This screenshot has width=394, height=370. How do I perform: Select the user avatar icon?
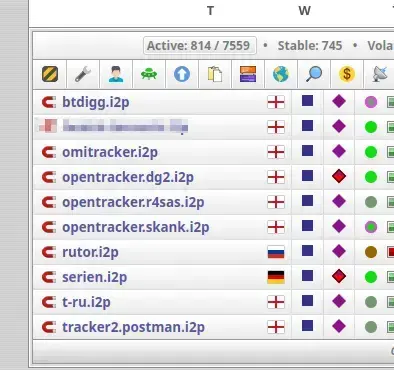pyautogui.click(x=116, y=74)
